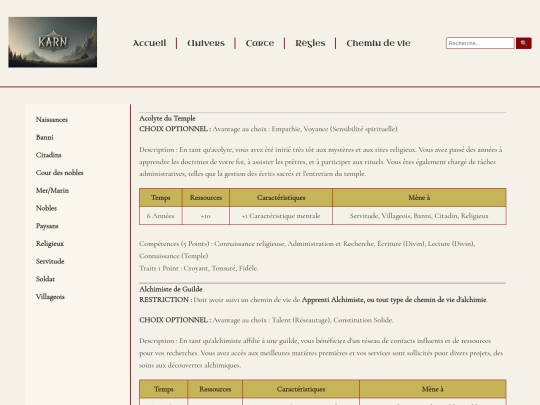Click the 6 Années table cell
540x405 pixels.
(161, 216)
